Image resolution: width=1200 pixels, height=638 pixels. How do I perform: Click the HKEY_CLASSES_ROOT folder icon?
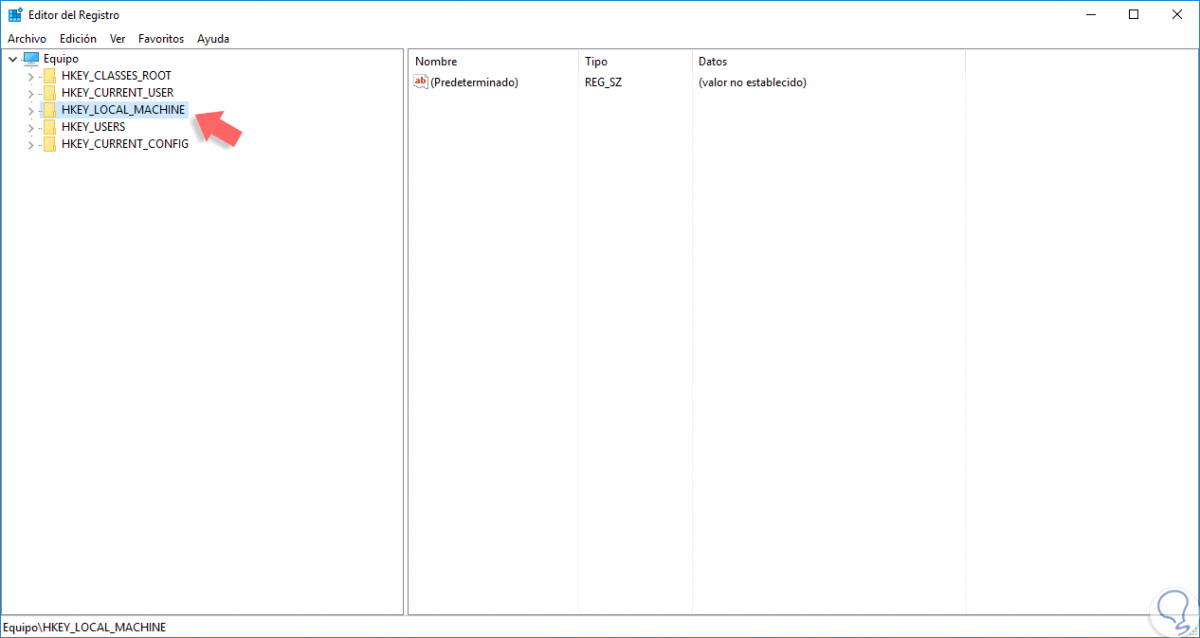click(x=49, y=76)
